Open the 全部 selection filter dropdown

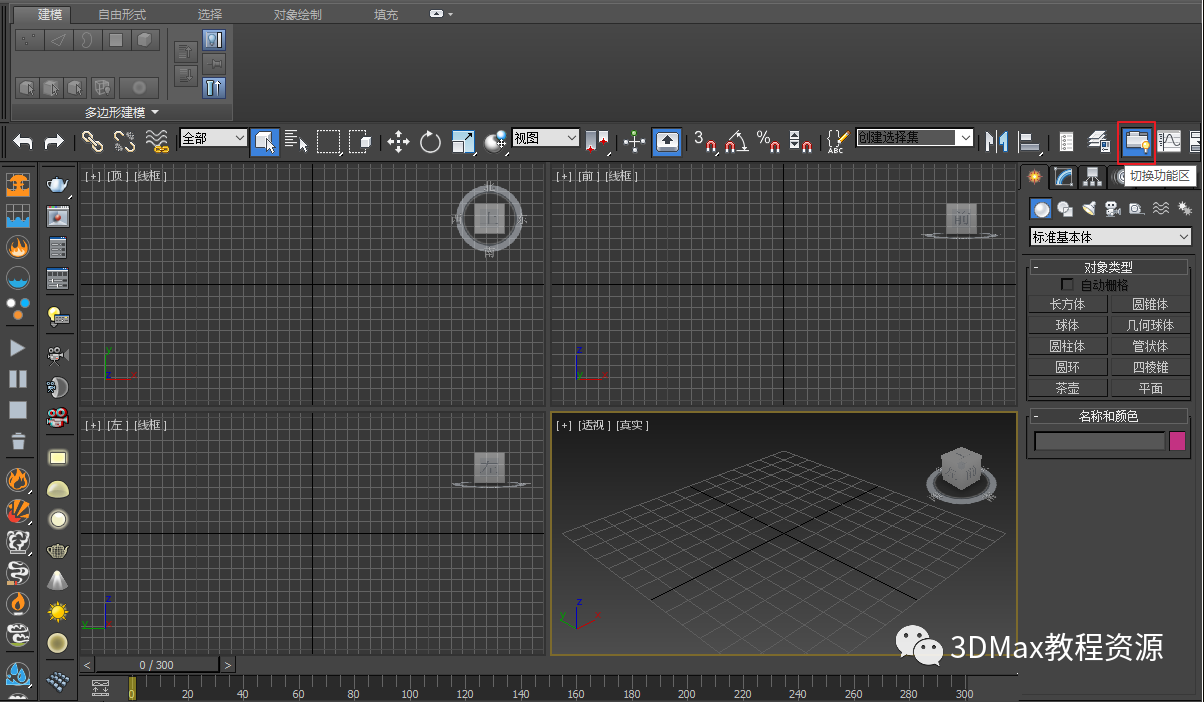(213, 138)
